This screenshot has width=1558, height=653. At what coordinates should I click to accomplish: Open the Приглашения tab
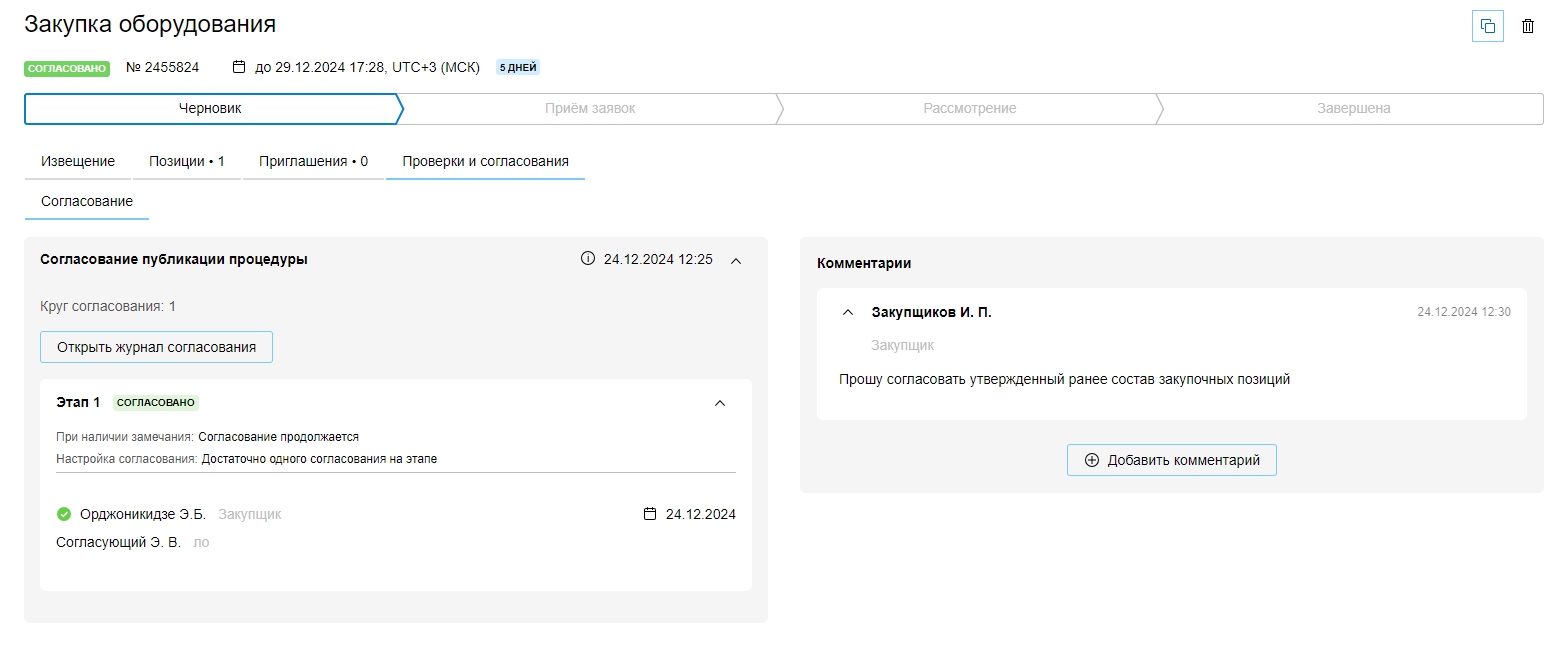pos(313,161)
